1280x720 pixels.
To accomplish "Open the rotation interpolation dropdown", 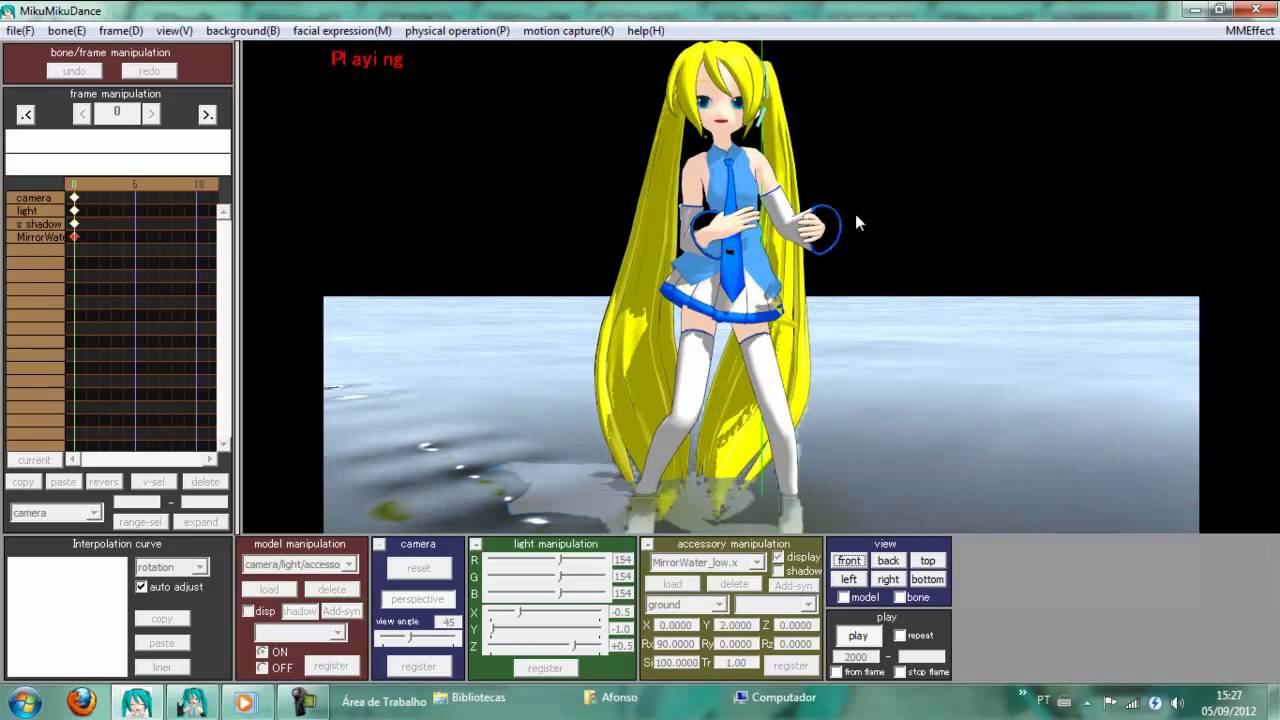I will coord(171,567).
